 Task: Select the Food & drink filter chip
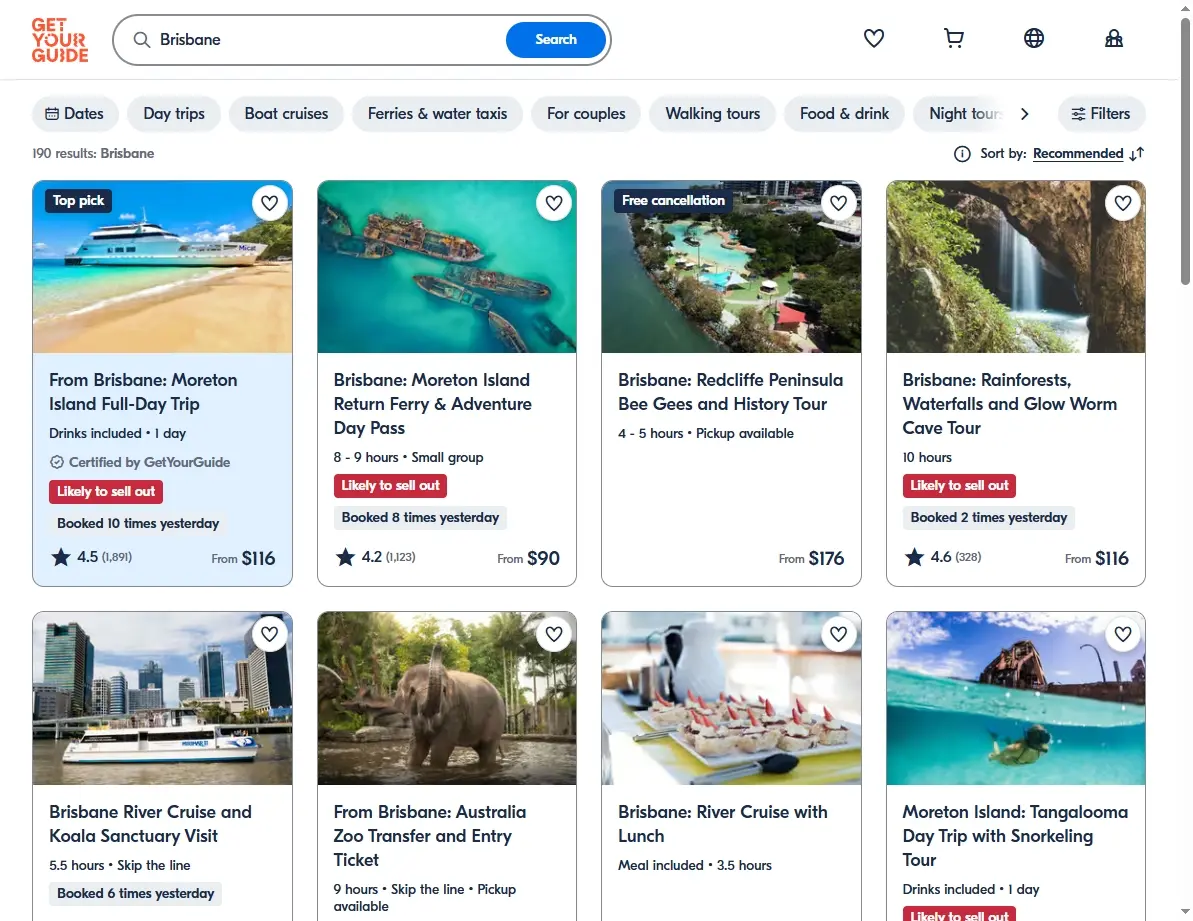[845, 113]
